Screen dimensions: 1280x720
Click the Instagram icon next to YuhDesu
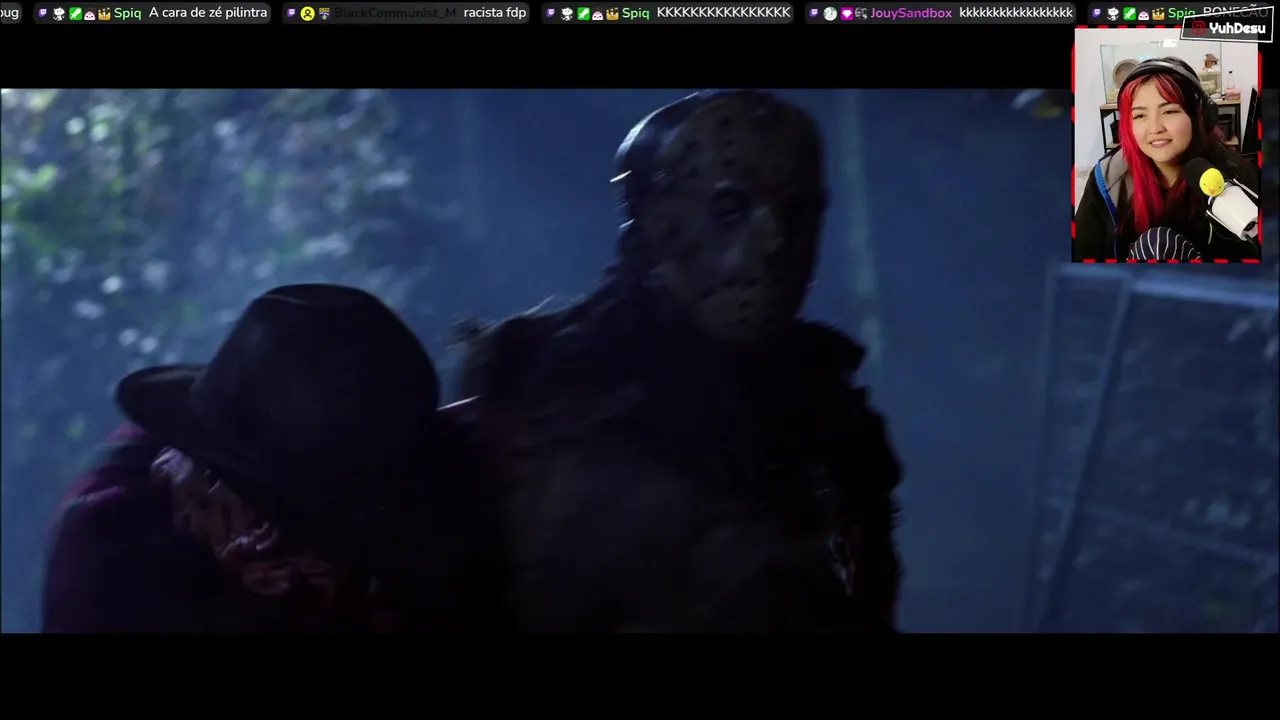point(1201,29)
